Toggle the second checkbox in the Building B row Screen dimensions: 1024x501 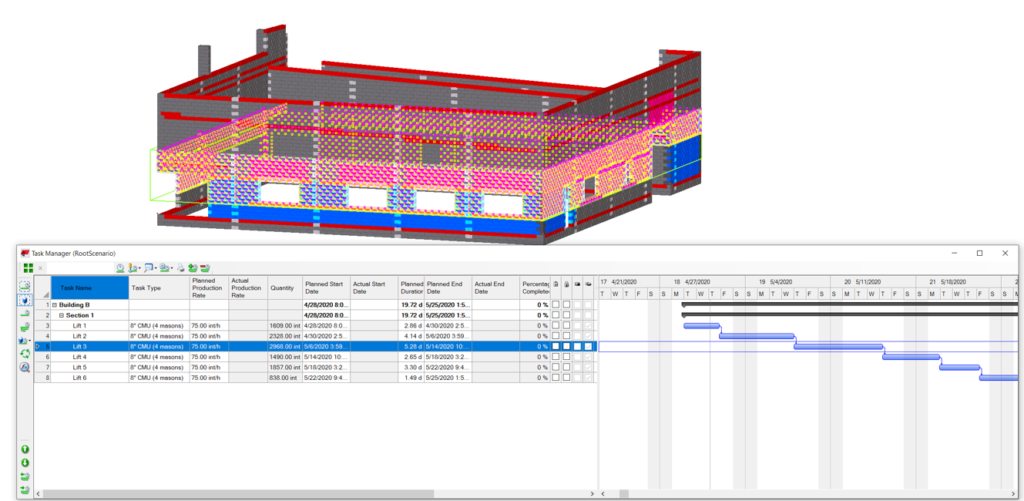click(567, 304)
